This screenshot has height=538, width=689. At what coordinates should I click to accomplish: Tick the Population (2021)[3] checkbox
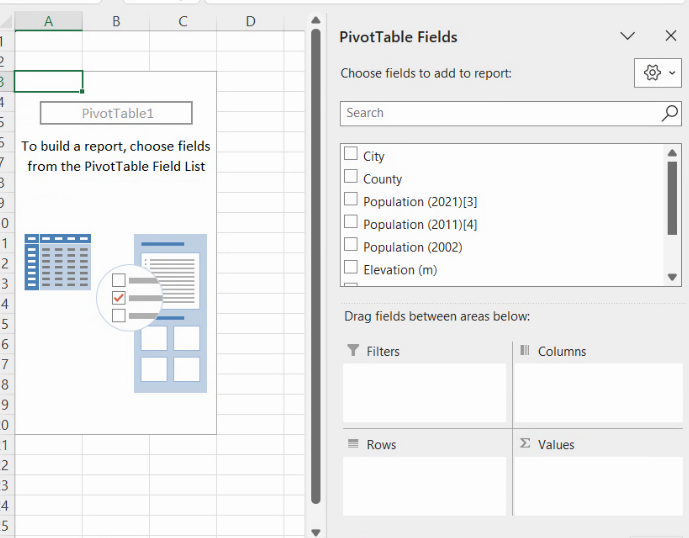[x=351, y=200]
